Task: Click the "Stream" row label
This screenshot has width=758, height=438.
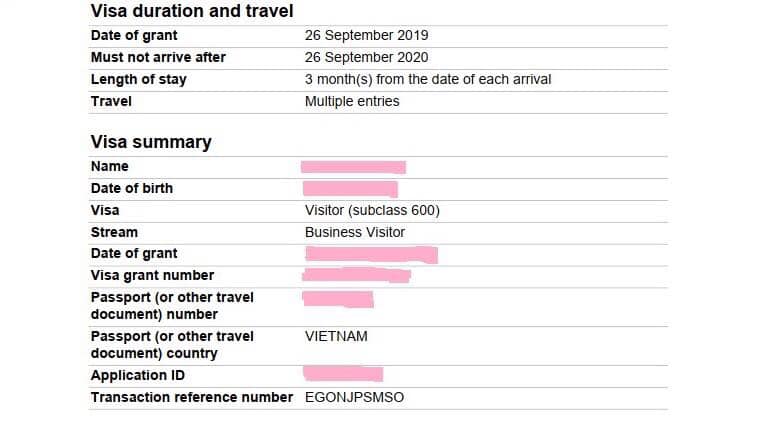Action: pos(114,232)
